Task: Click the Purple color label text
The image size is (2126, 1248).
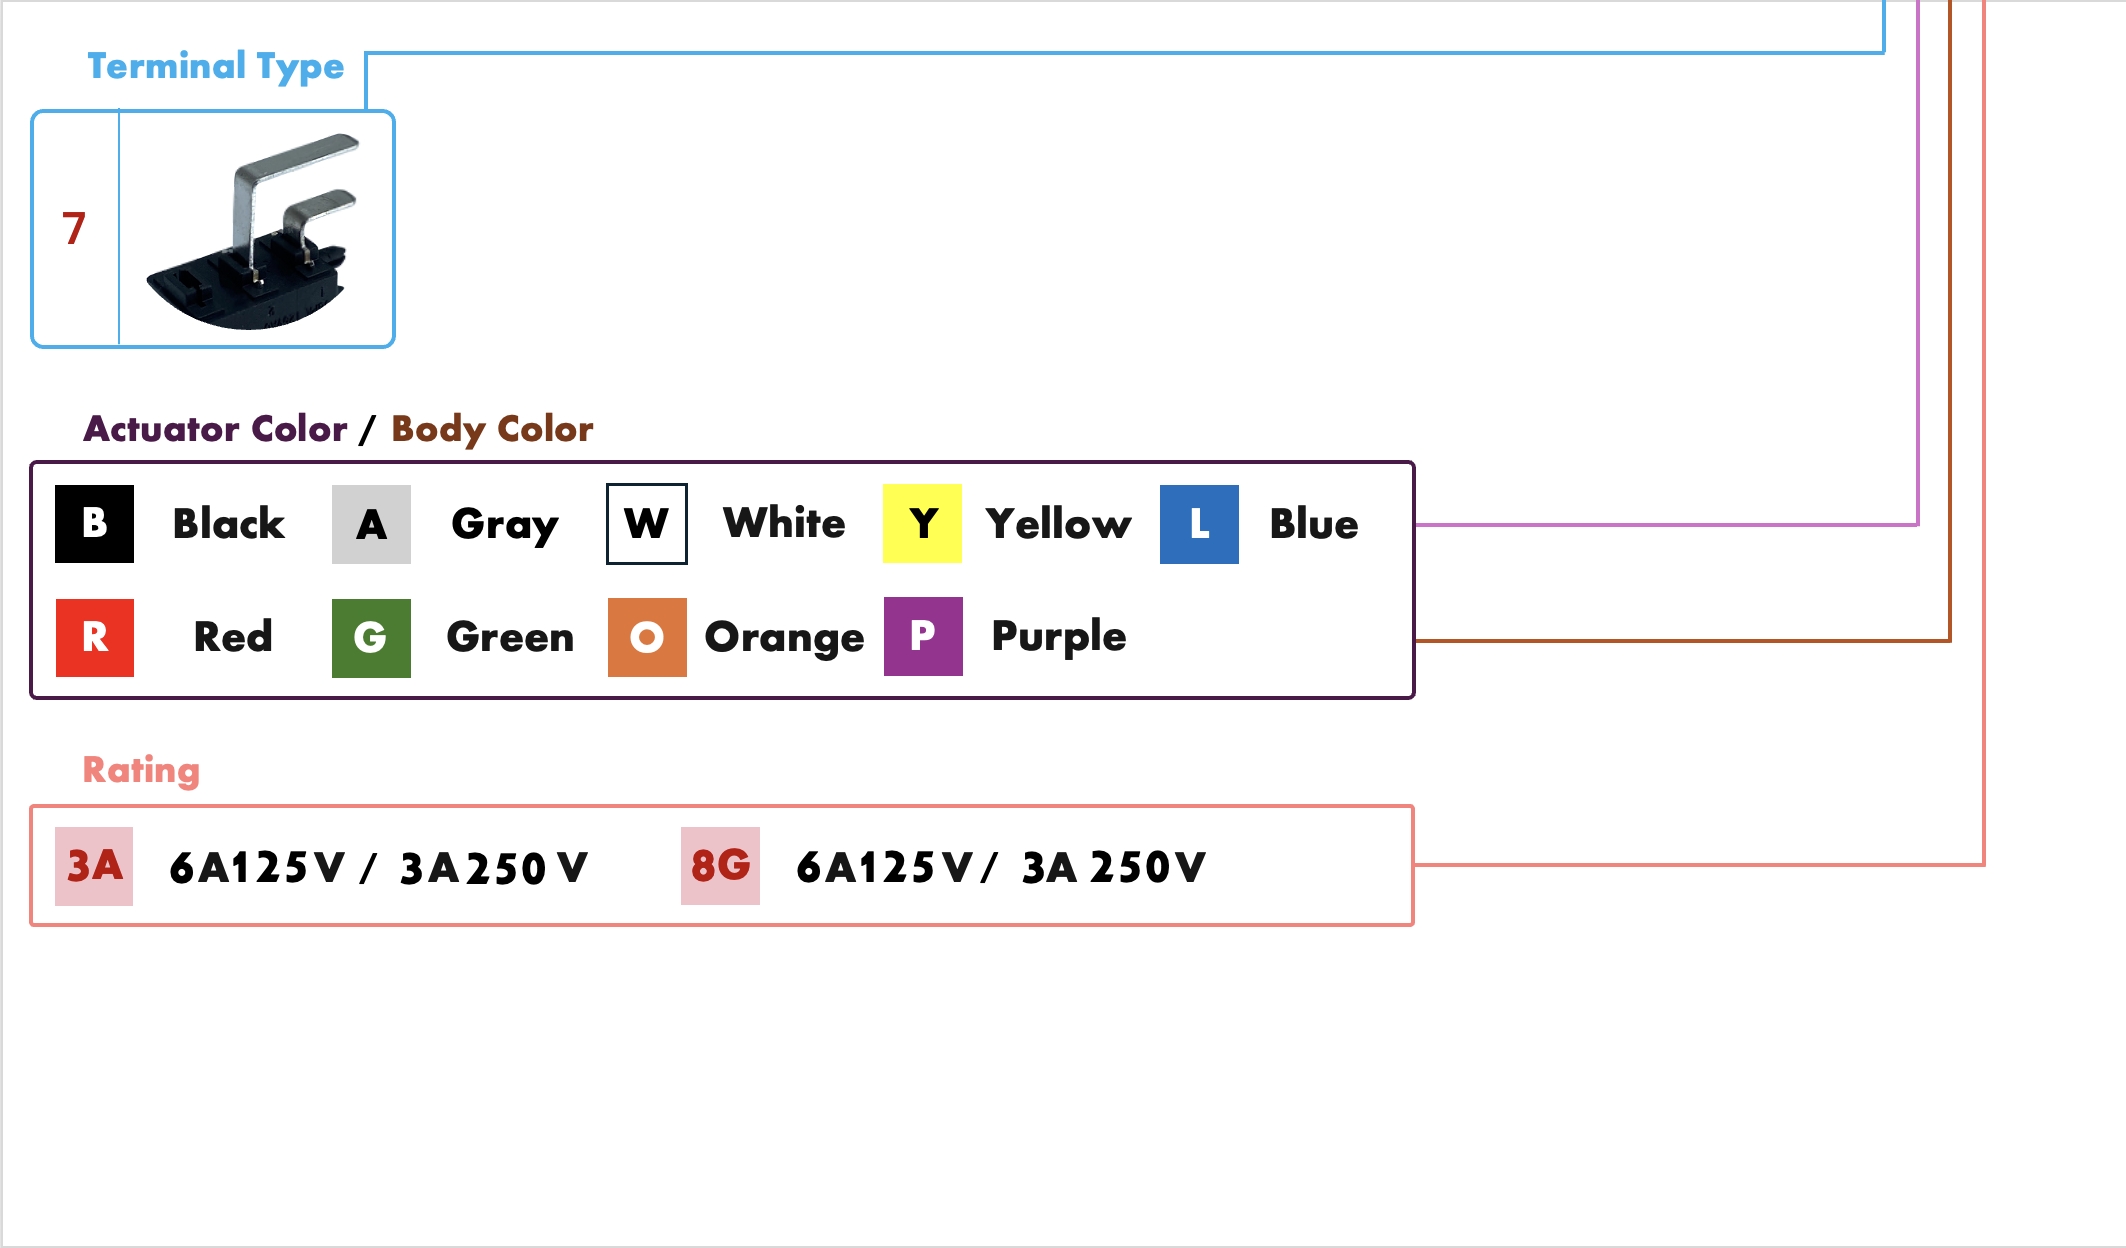Action: pos(1058,637)
